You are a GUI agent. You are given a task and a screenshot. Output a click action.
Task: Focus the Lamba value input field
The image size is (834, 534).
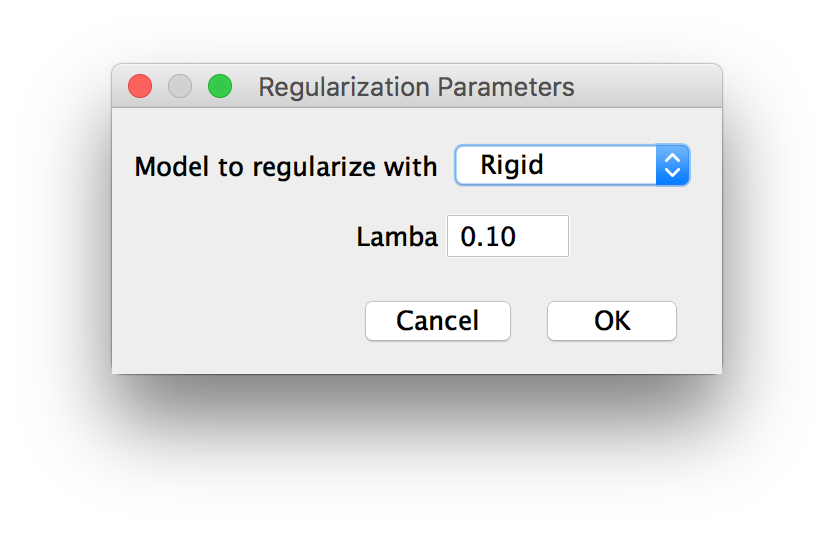point(507,236)
